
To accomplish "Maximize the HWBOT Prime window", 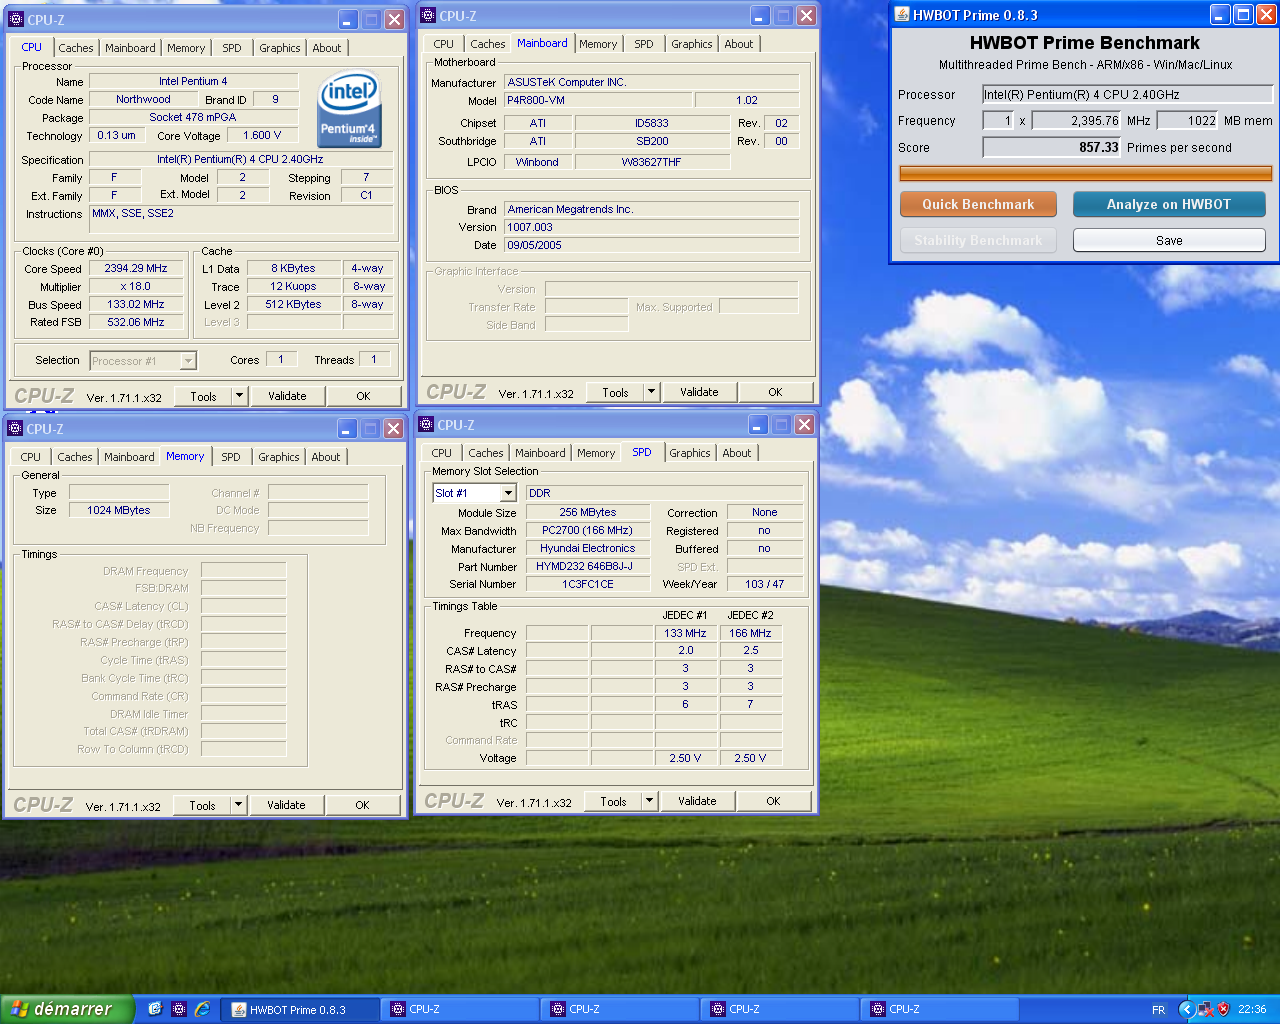I will pyautogui.click(x=1243, y=15).
